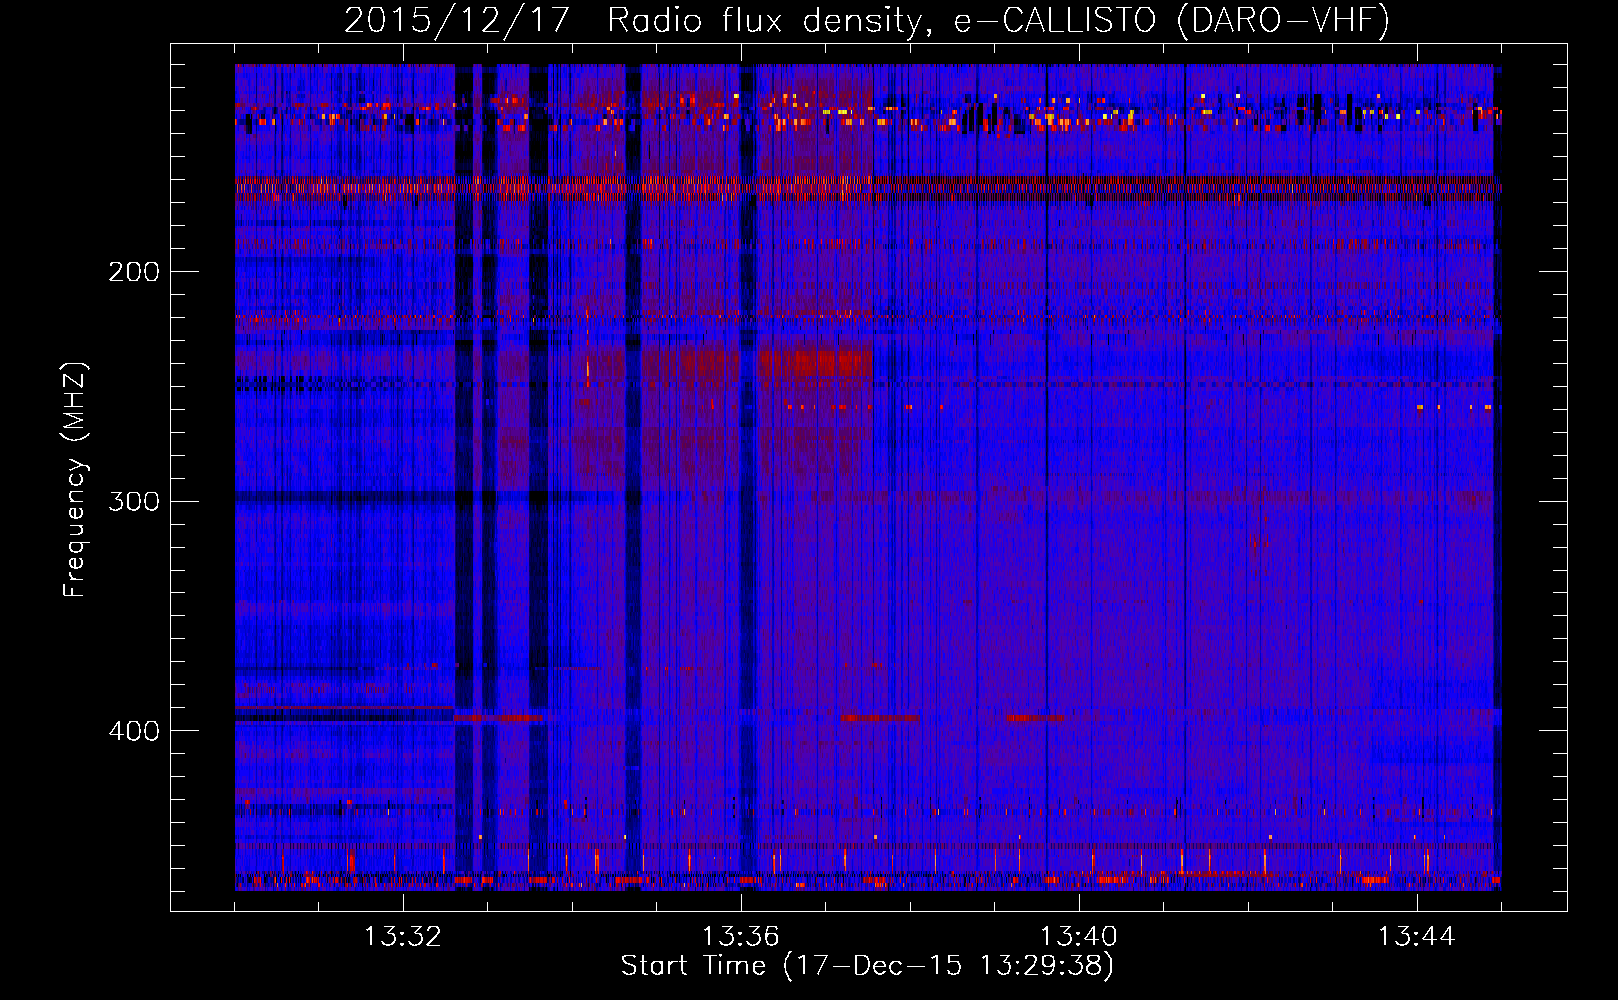This screenshot has height=1000, width=1618.
Task: Click the 300 frequency tick label
Action: coord(134,501)
